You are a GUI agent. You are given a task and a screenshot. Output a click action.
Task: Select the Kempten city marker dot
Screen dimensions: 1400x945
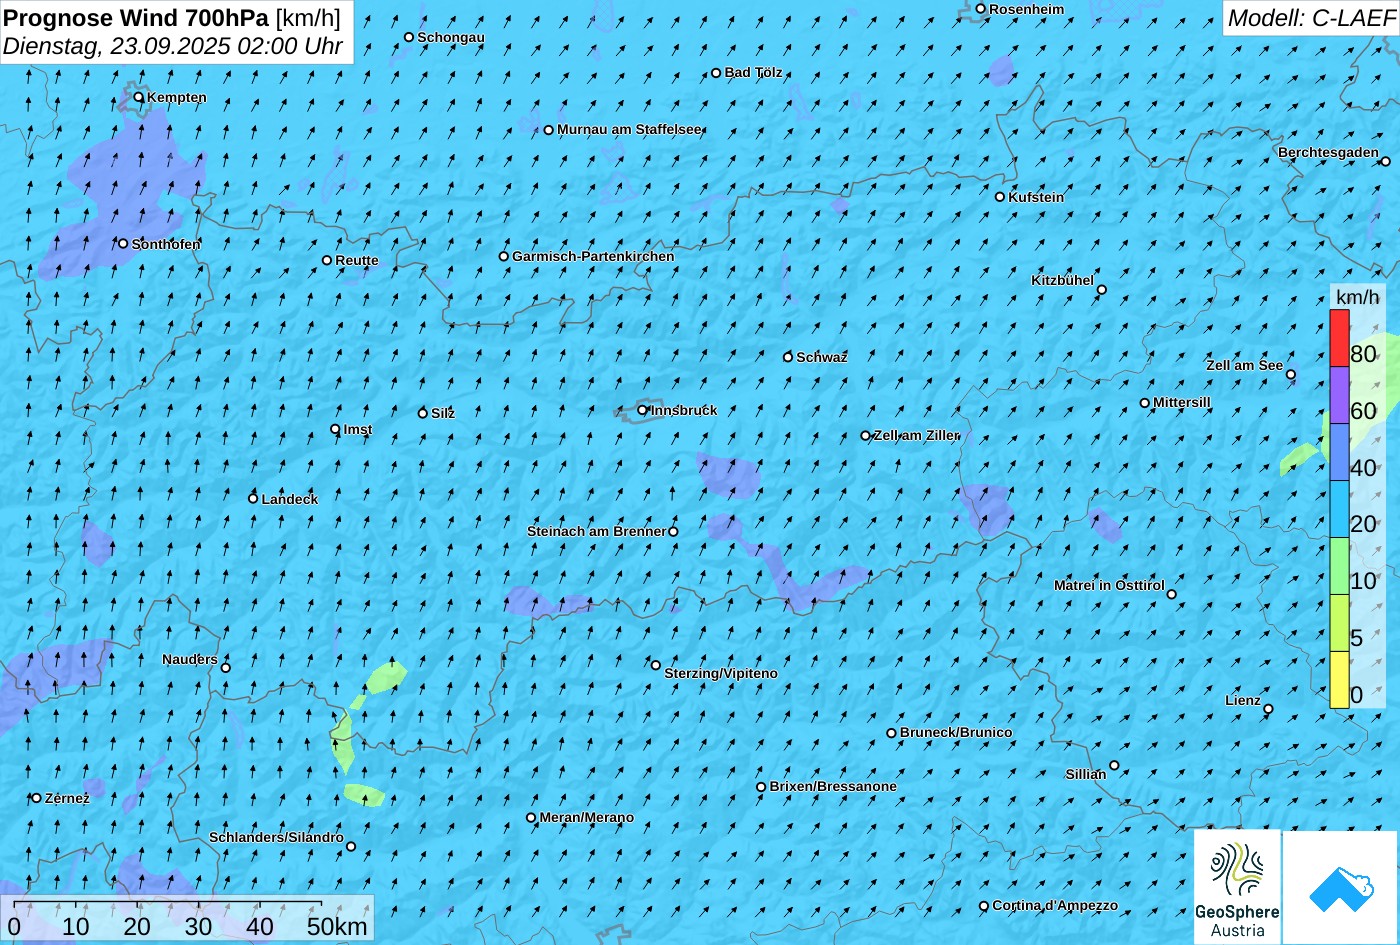(x=139, y=97)
